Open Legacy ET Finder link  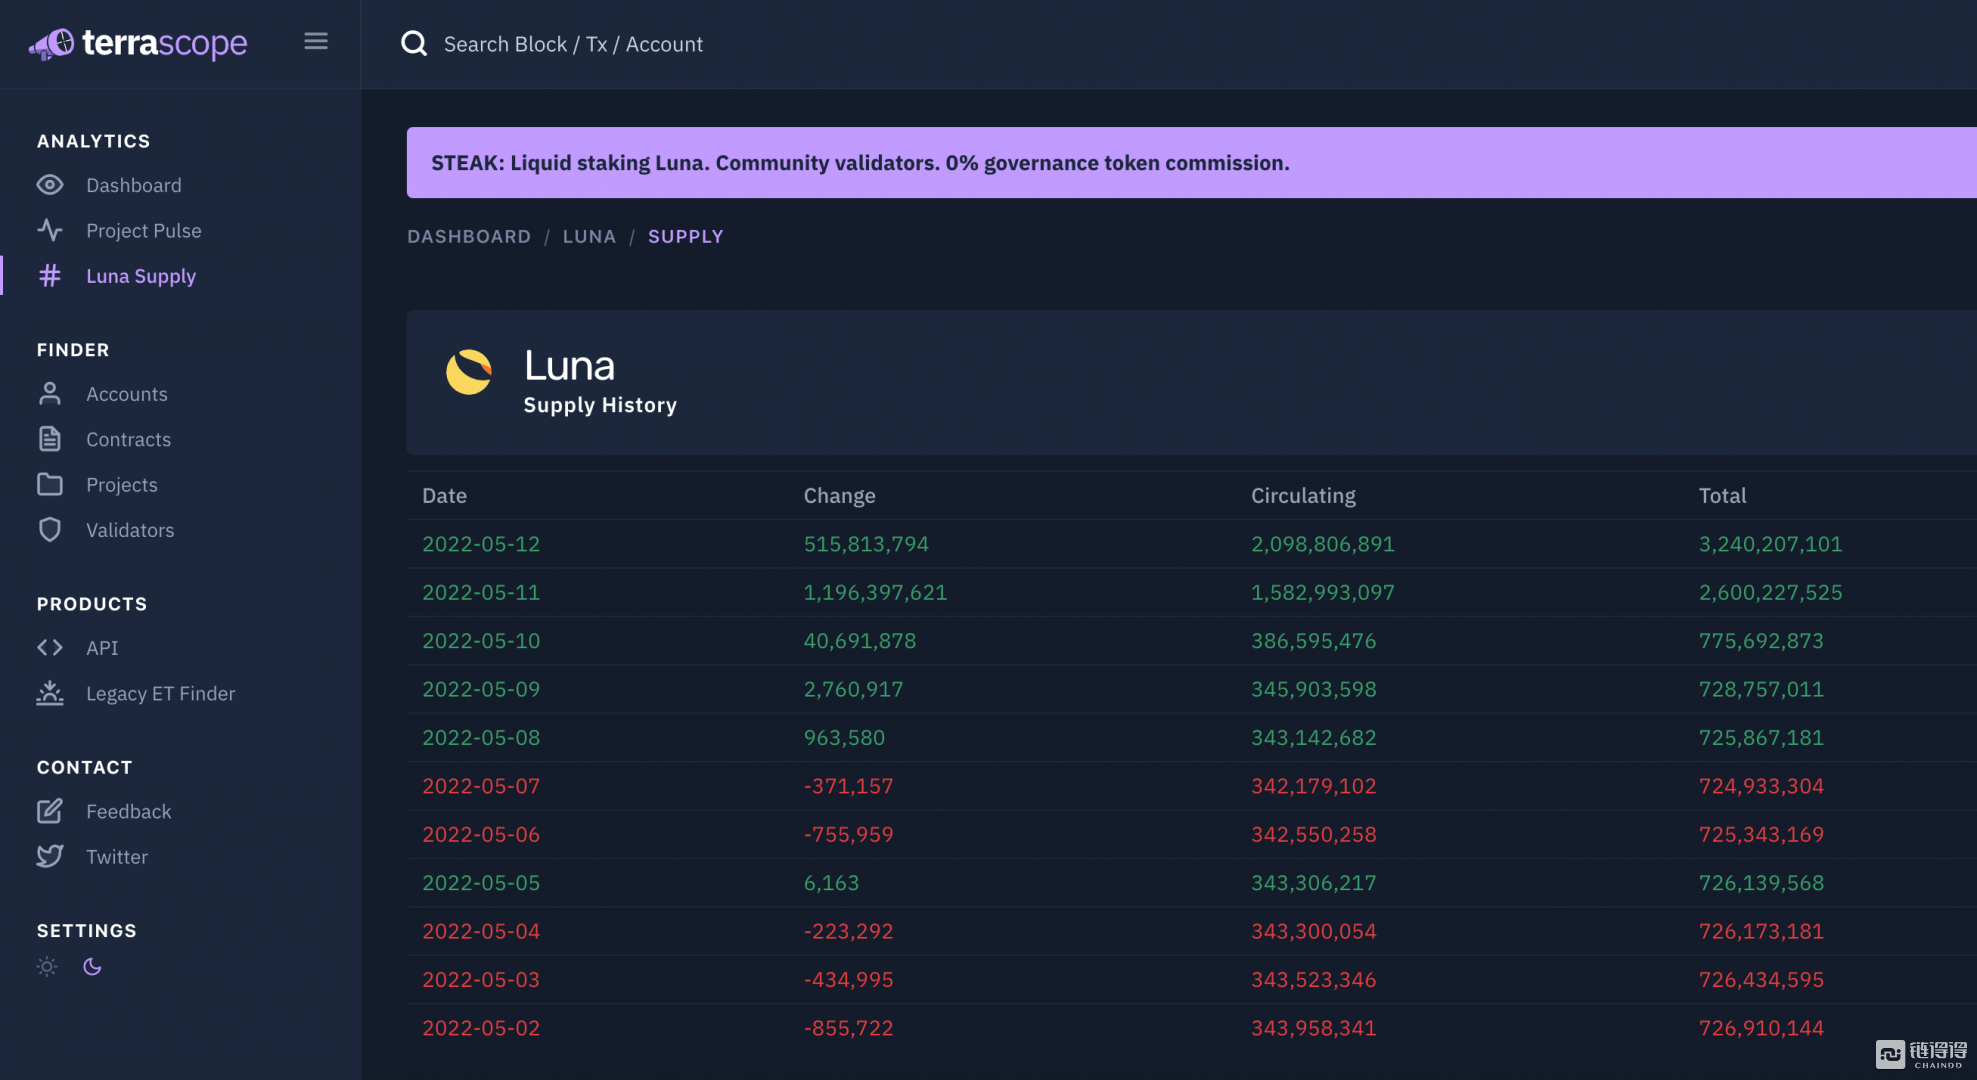click(x=160, y=693)
